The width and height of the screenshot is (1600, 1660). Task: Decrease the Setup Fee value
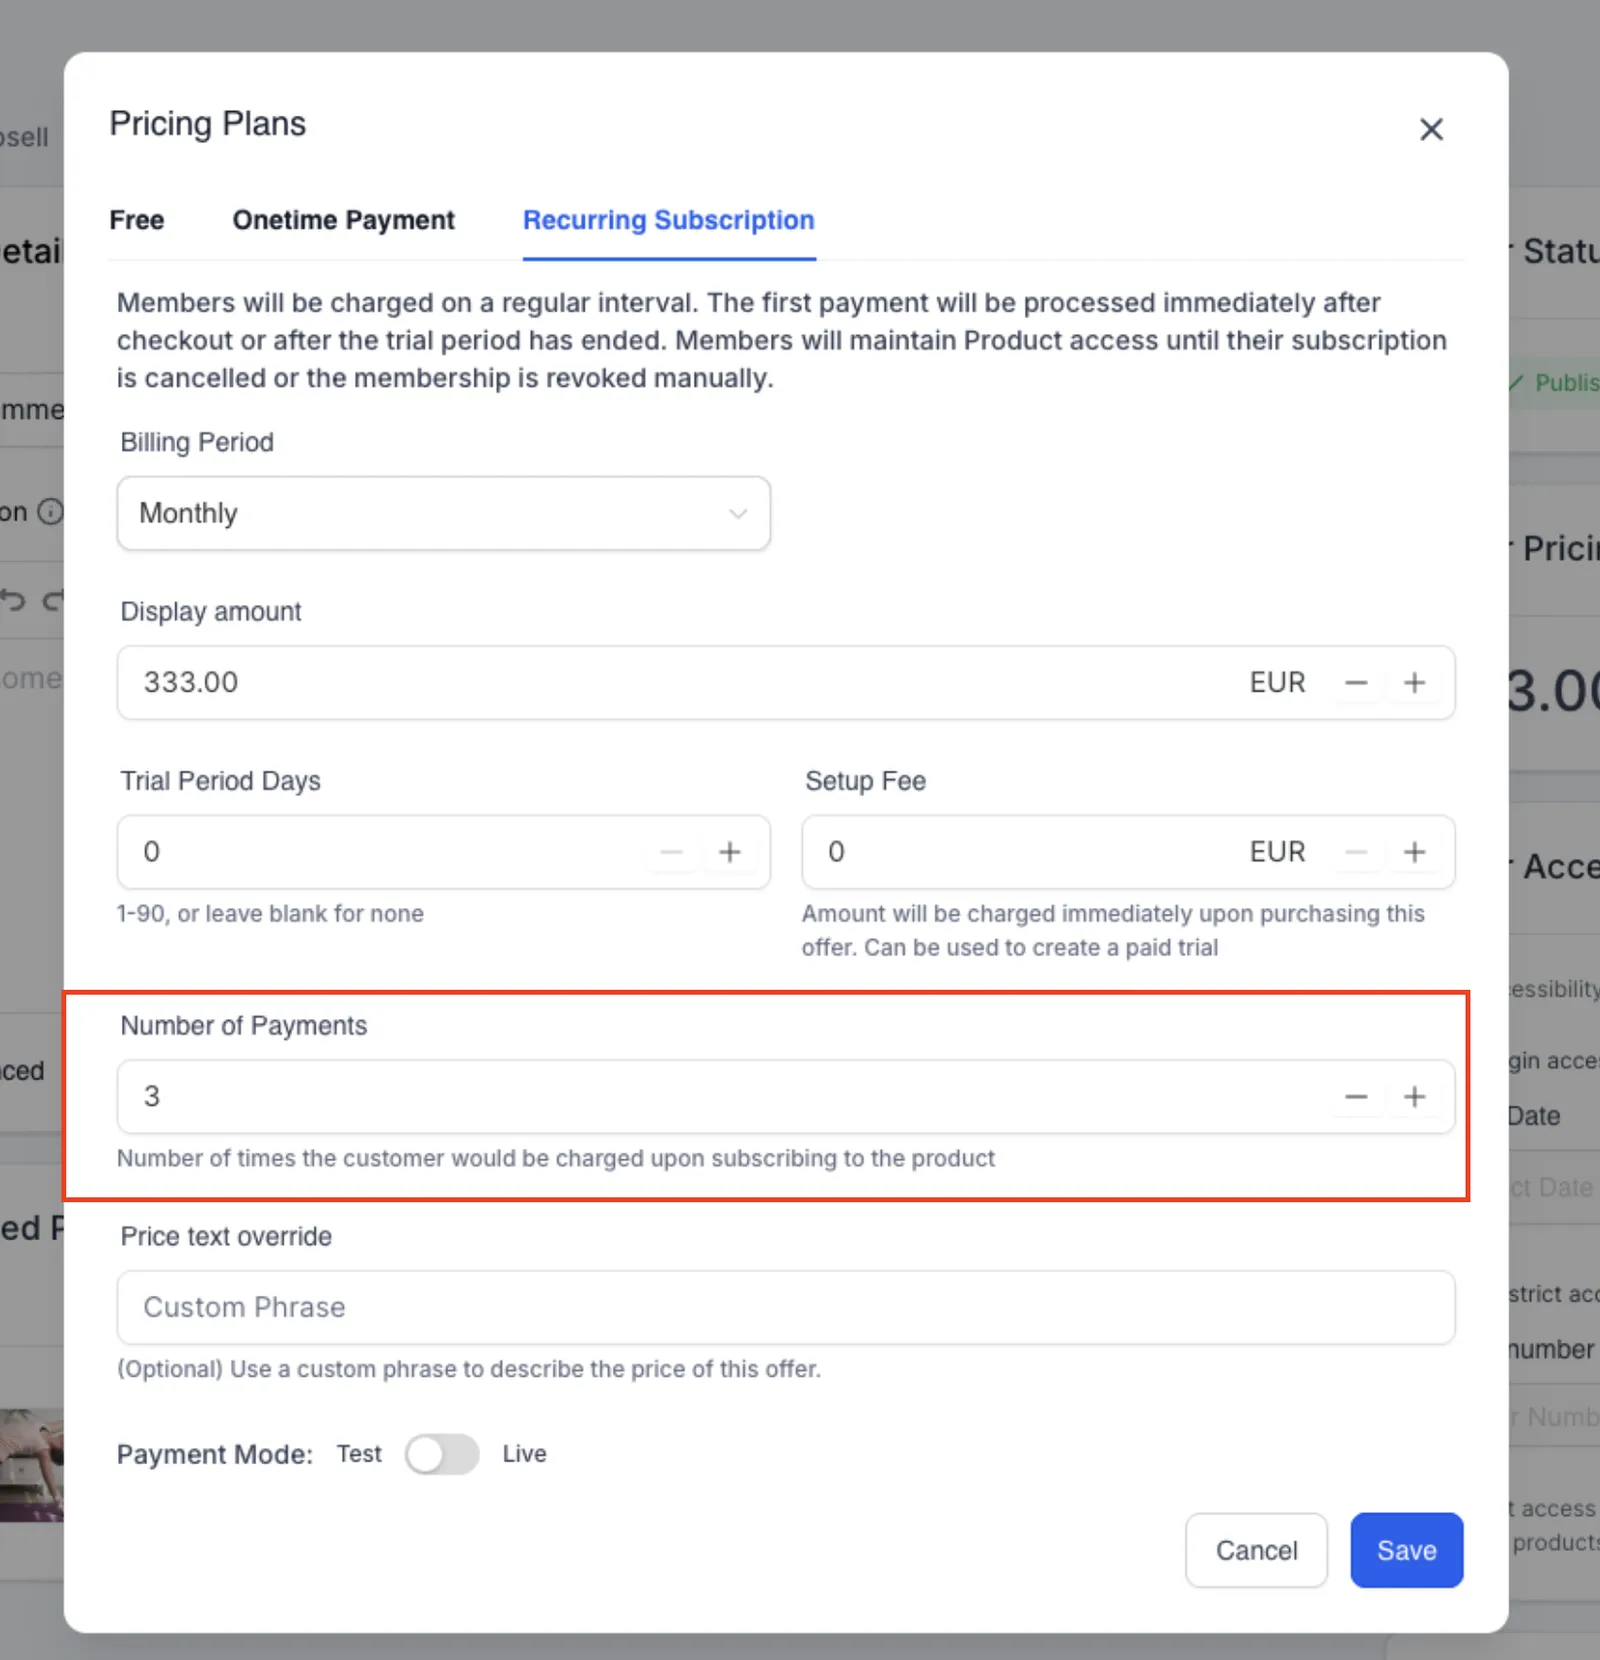pos(1356,852)
